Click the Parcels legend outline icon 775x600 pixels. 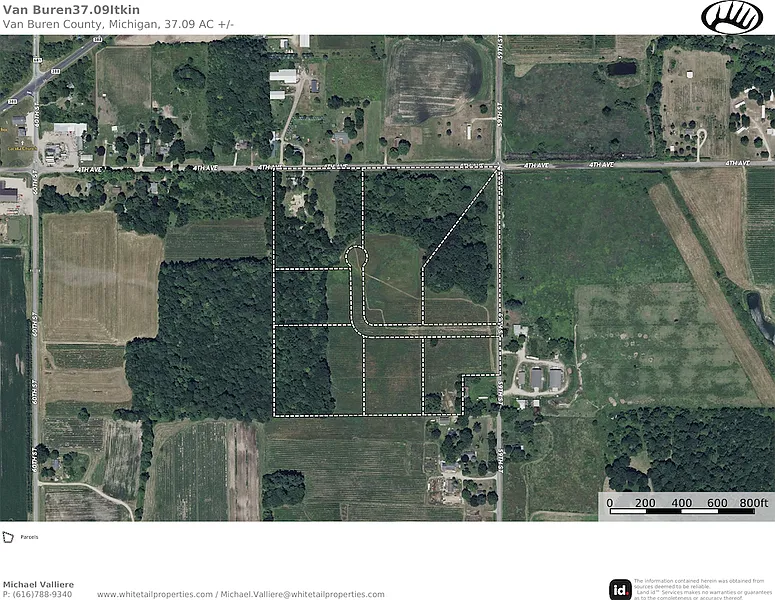point(8,537)
